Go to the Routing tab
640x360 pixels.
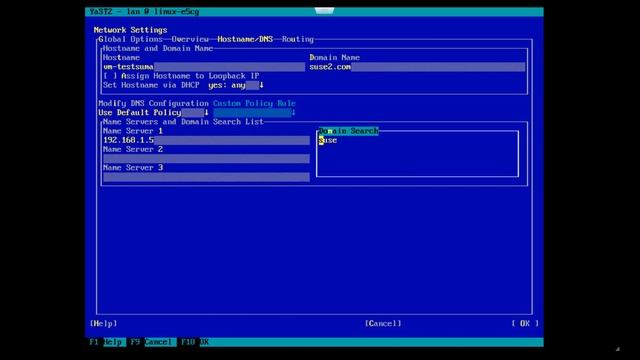pyautogui.click(x=298, y=39)
